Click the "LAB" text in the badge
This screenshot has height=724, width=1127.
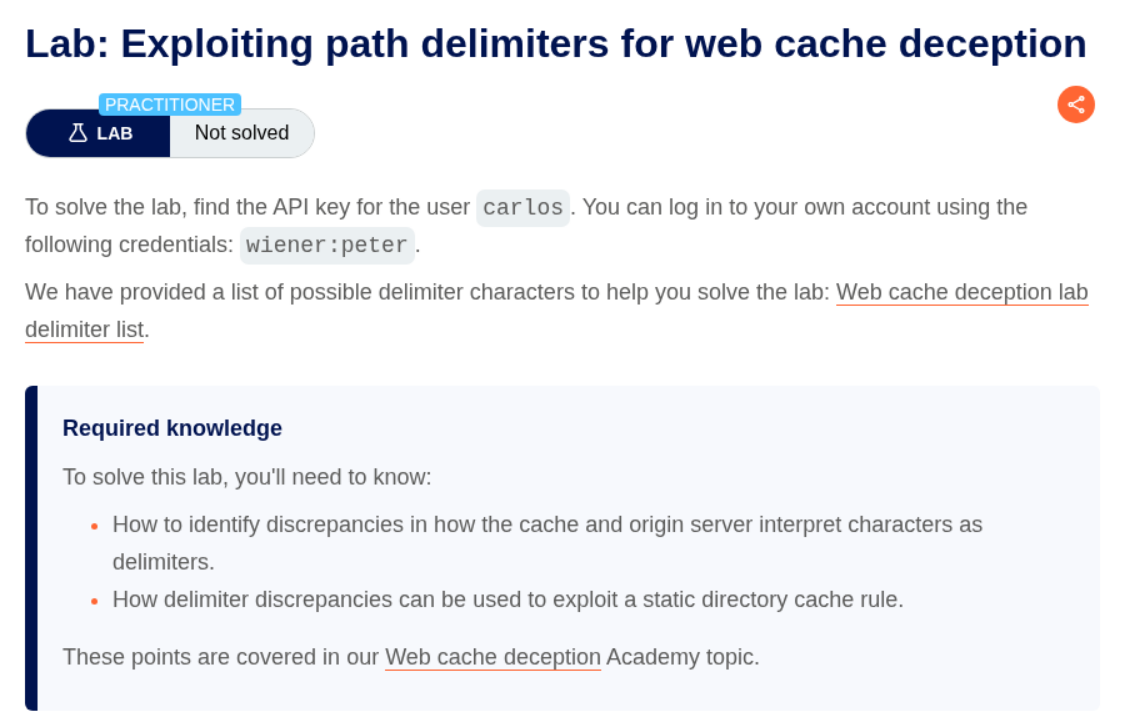114,133
